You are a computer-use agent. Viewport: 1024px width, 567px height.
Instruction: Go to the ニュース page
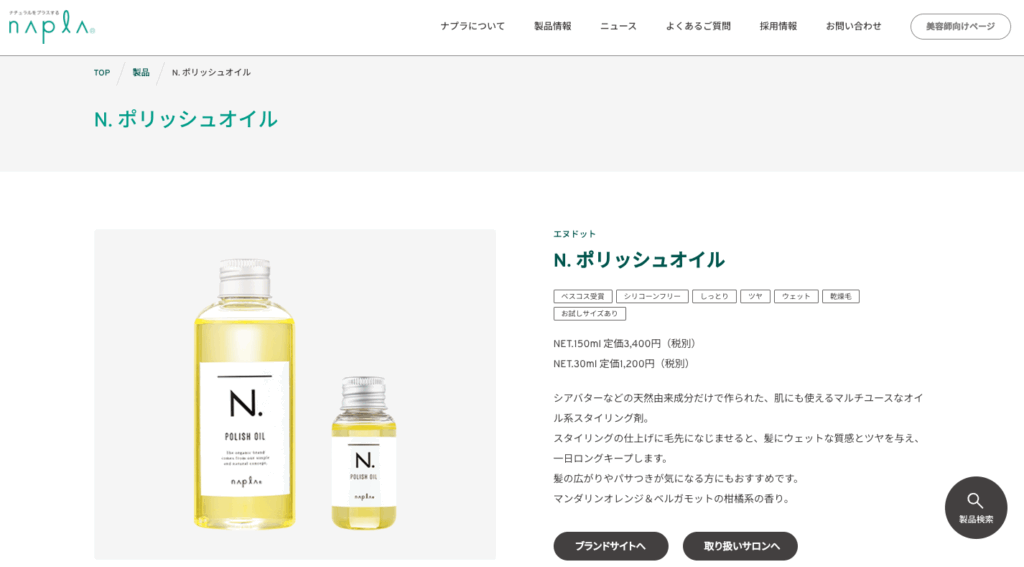(618, 26)
